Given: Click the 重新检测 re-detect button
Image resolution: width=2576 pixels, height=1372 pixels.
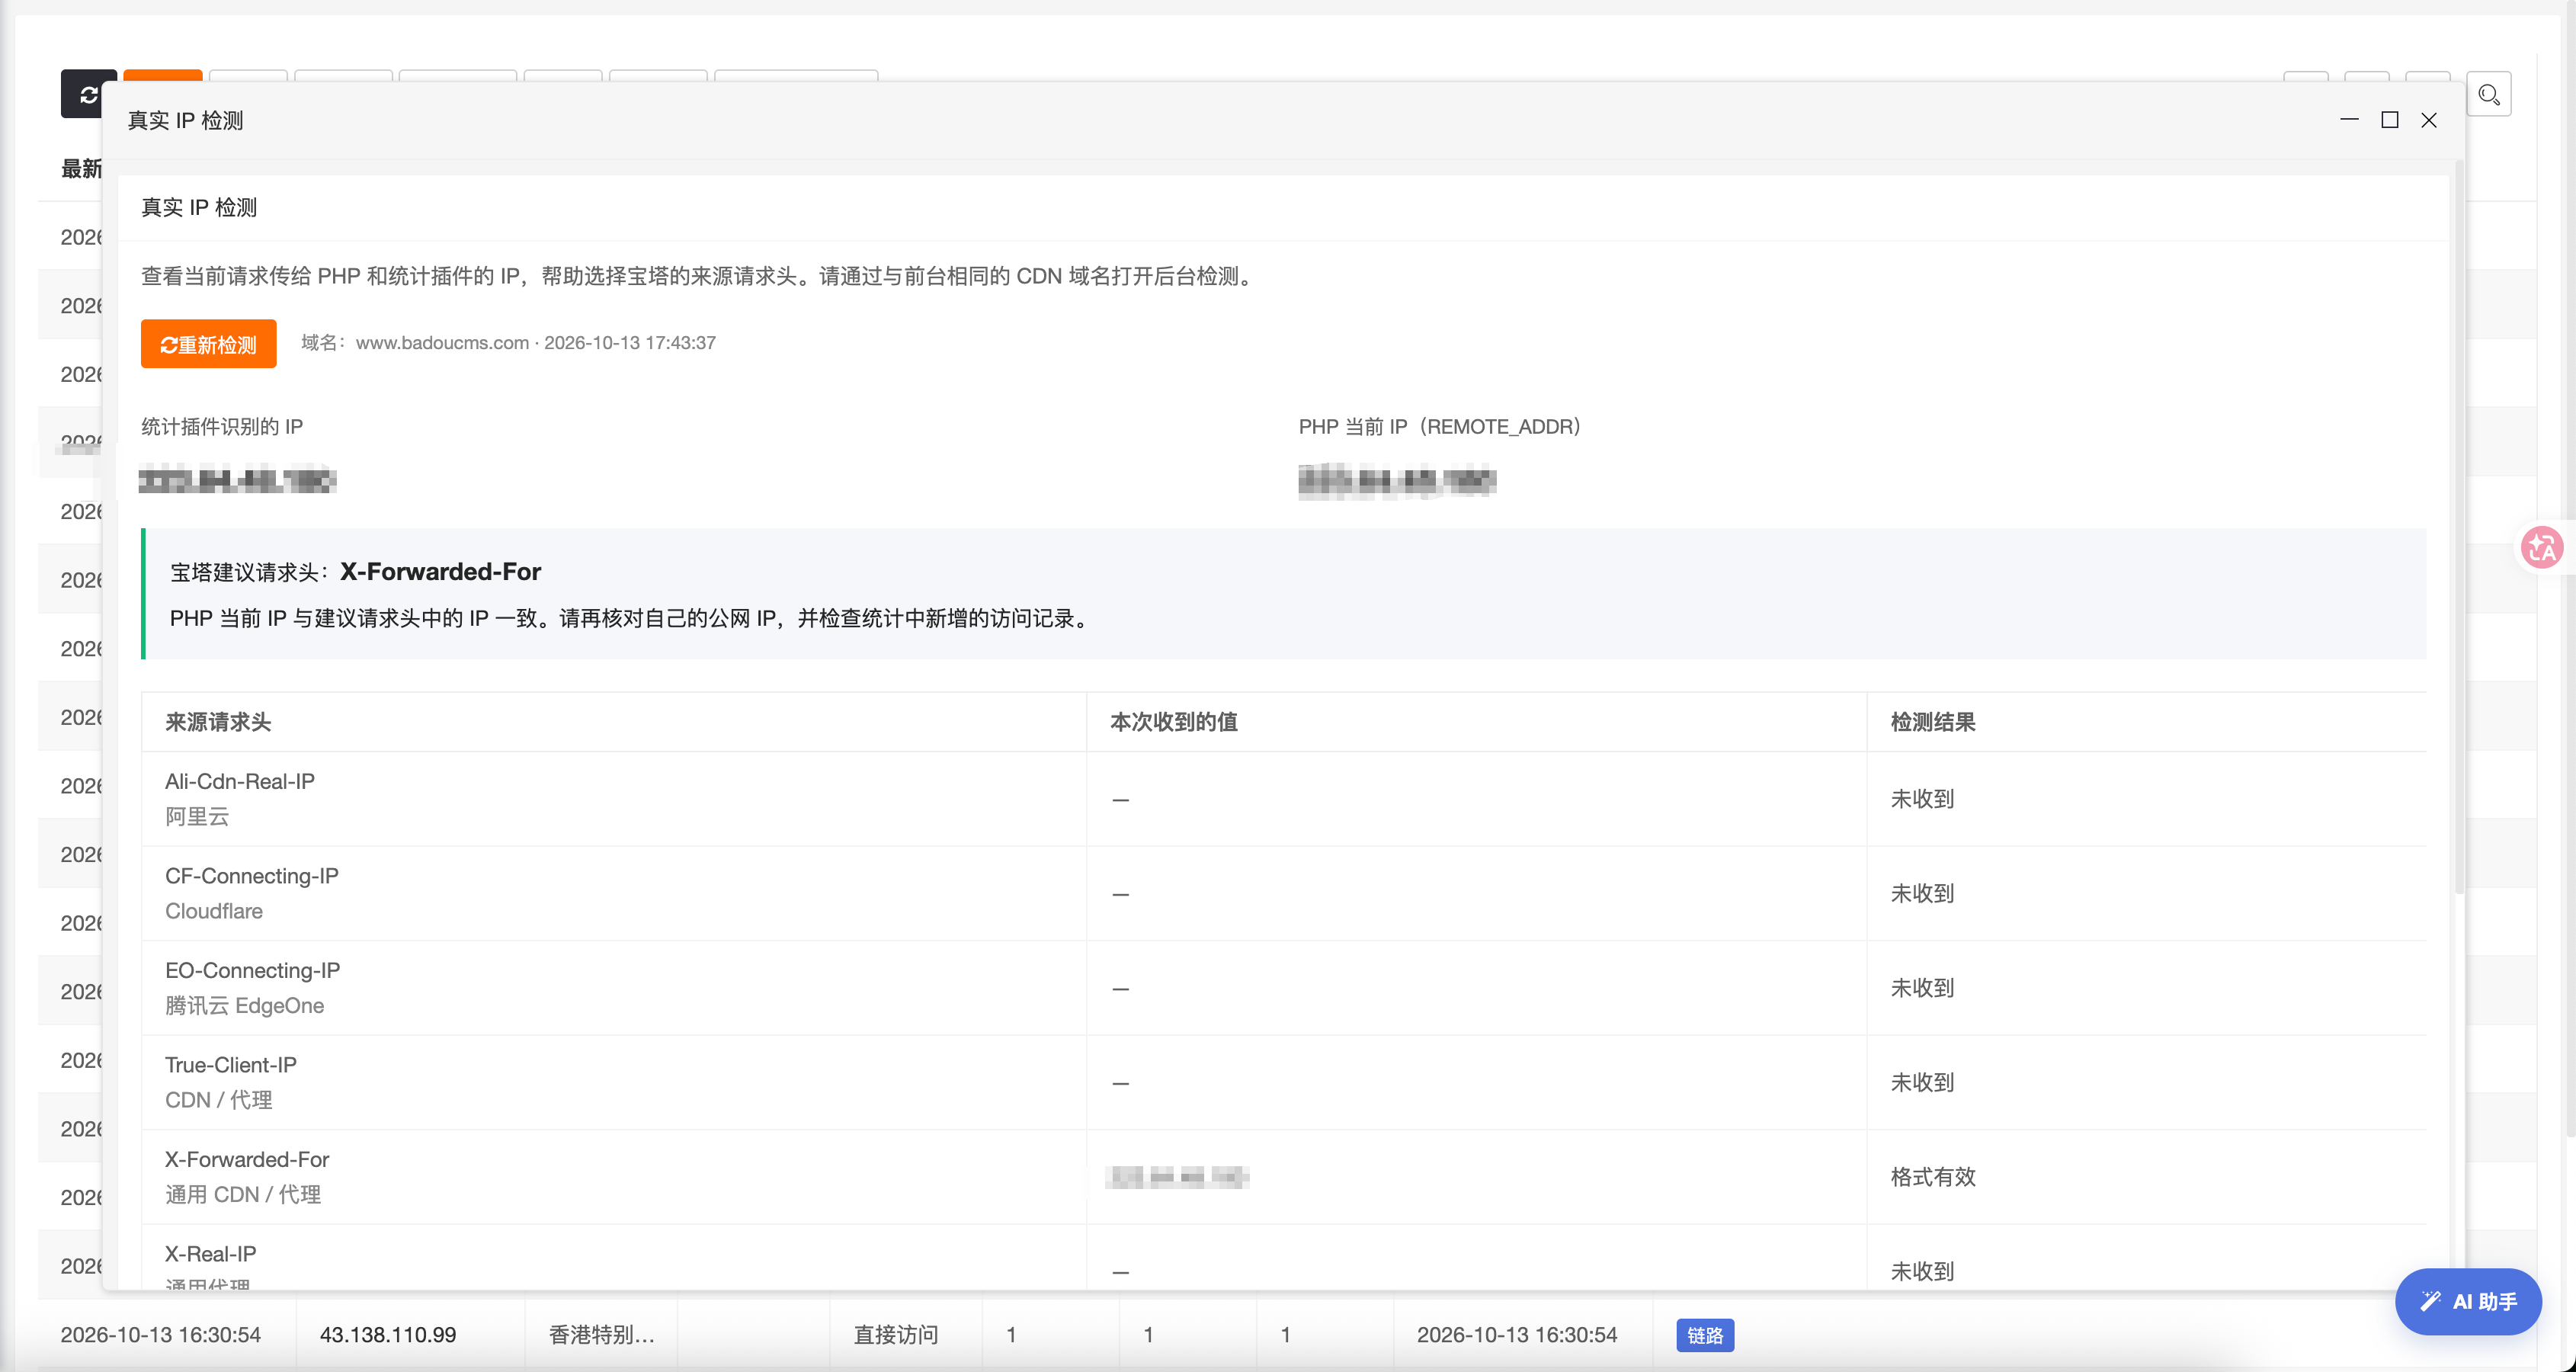Looking at the screenshot, I should coord(208,344).
